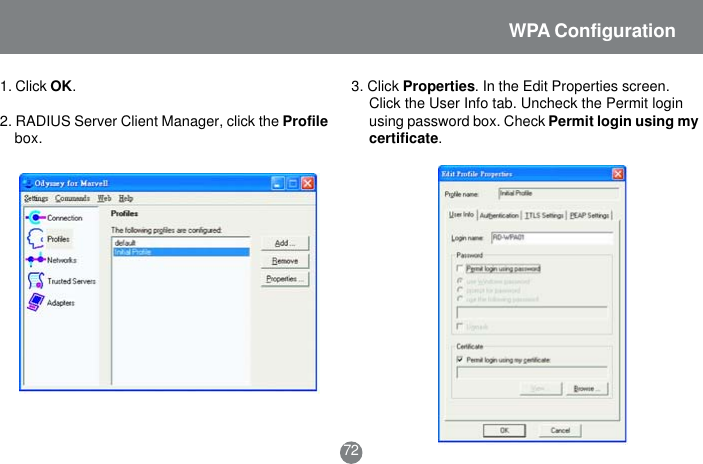Select Initial Profile in profiles list
703x464 pixels.
coord(181,252)
